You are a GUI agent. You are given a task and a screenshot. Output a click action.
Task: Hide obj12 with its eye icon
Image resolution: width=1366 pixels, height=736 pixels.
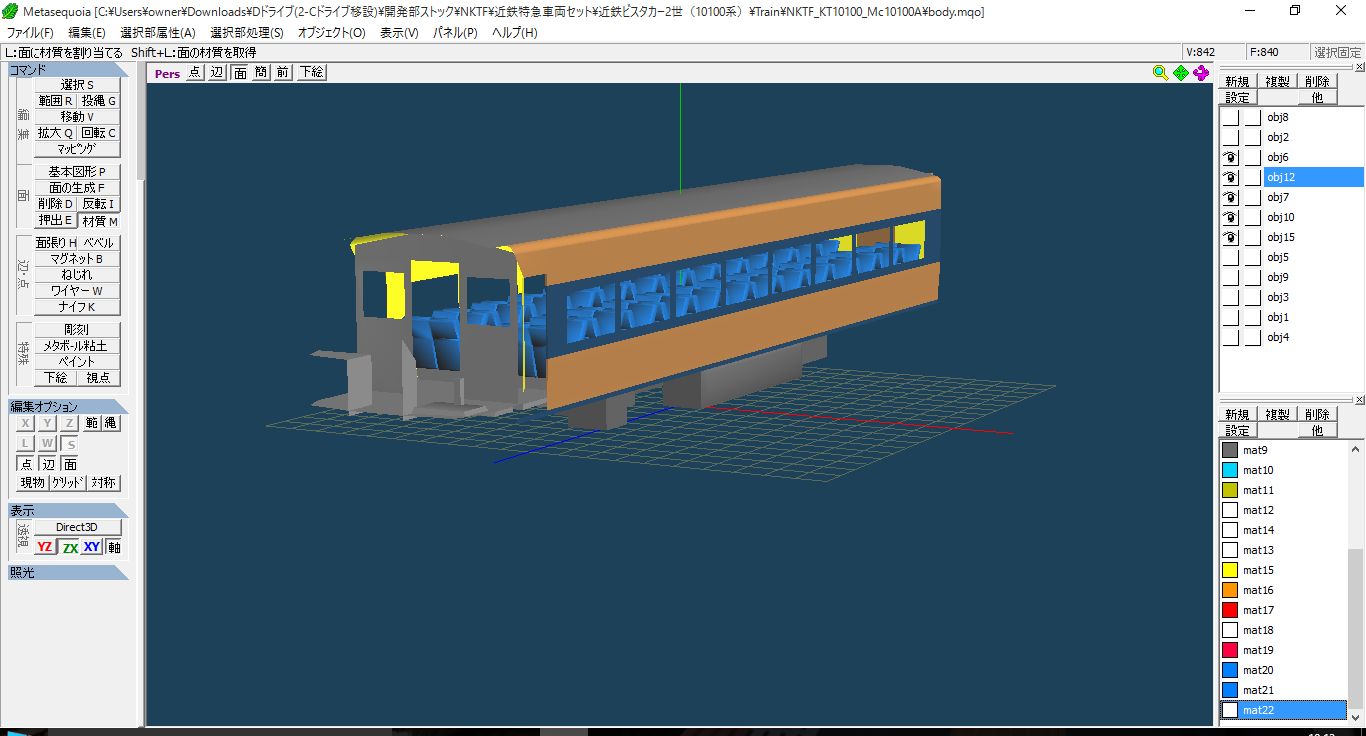click(x=1231, y=177)
